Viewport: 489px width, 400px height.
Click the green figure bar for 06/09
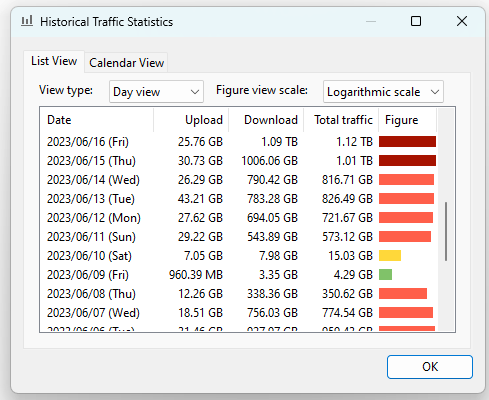coord(386,275)
